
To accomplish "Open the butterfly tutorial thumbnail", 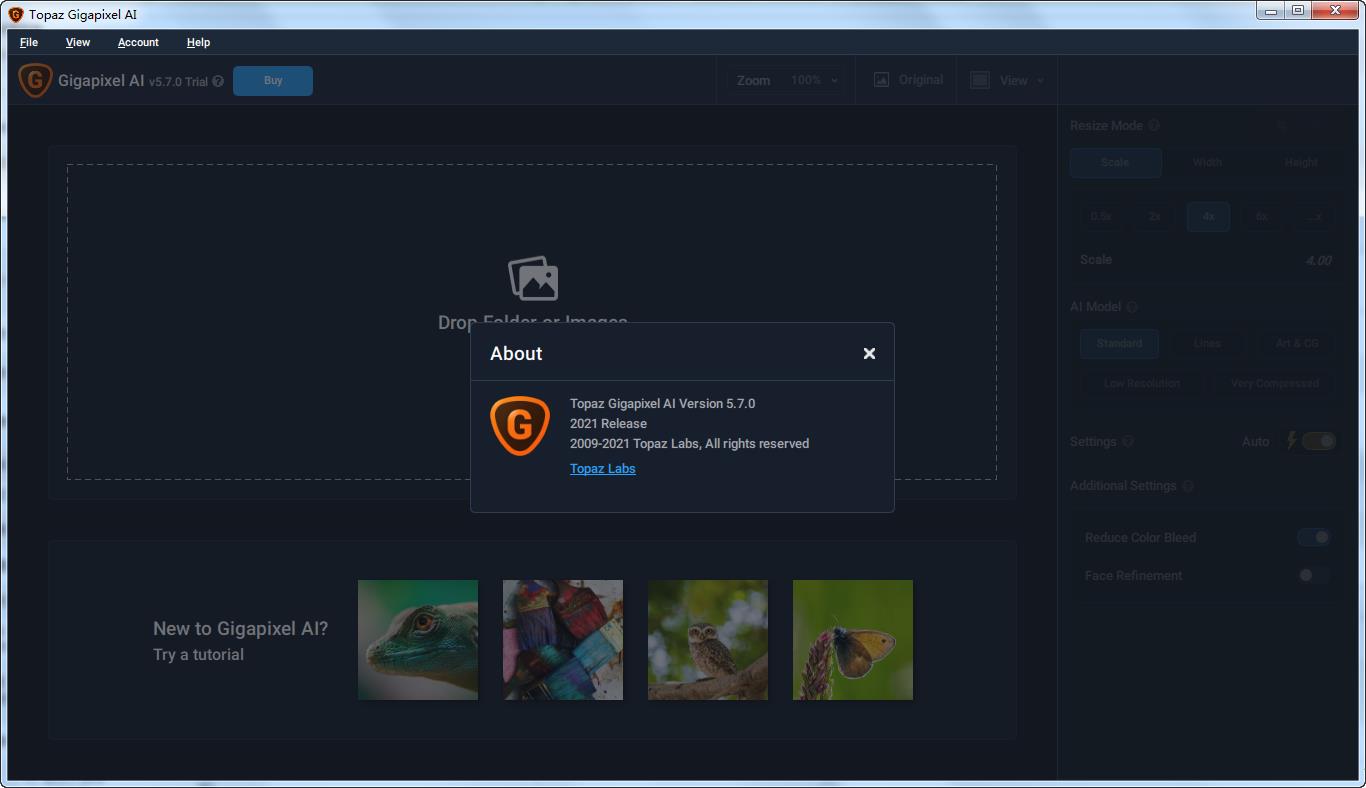I will (853, 640).
